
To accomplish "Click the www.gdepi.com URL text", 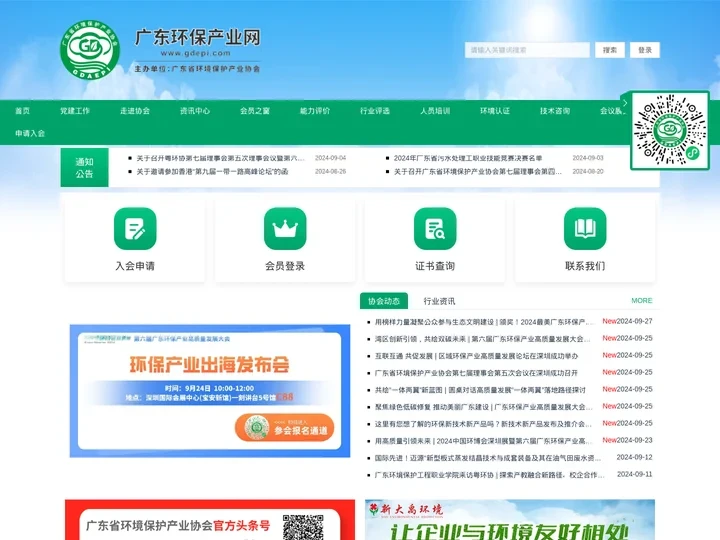I will (196, 53).
